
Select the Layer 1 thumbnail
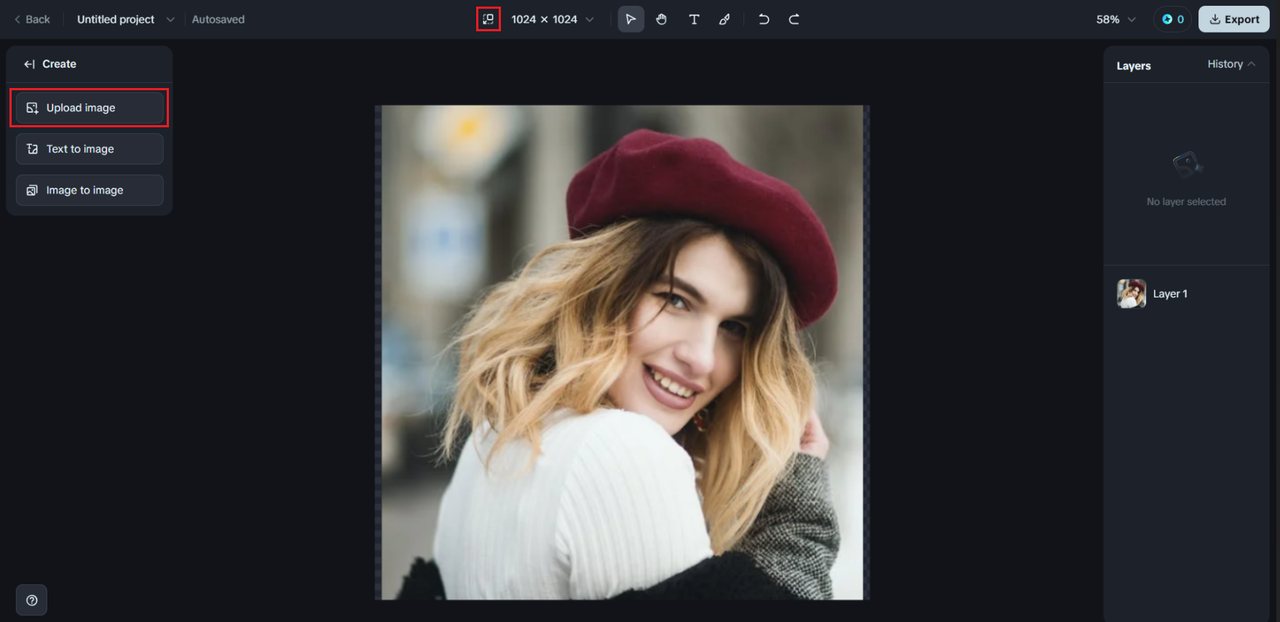(1132, 294)
